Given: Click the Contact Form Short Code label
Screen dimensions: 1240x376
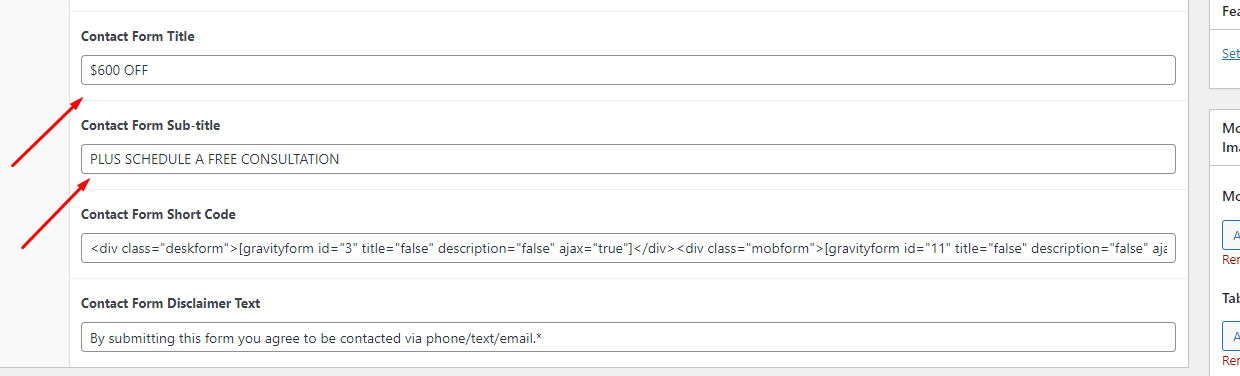Looking at the screenshot, I should coord(158,215).
